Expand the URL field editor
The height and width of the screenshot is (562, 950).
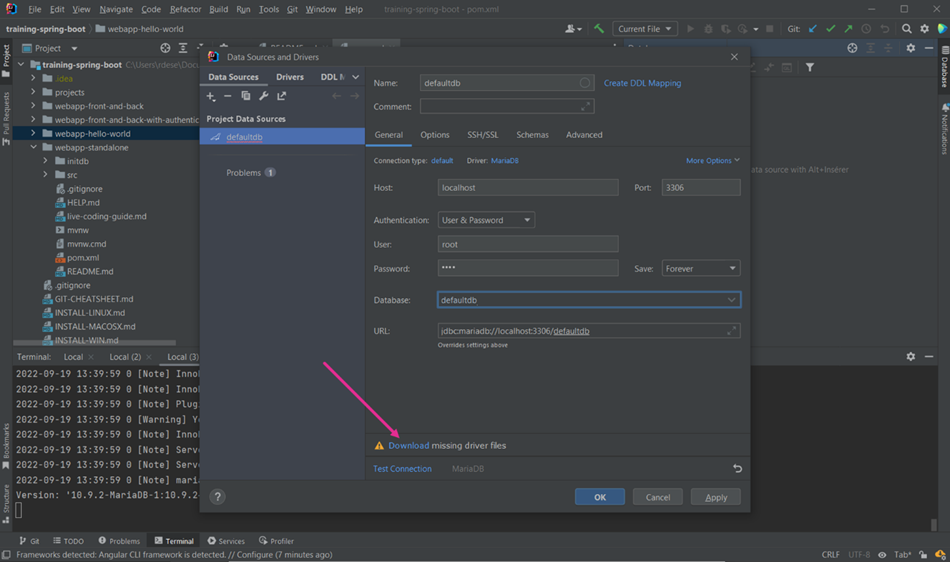tap(731, 331)
